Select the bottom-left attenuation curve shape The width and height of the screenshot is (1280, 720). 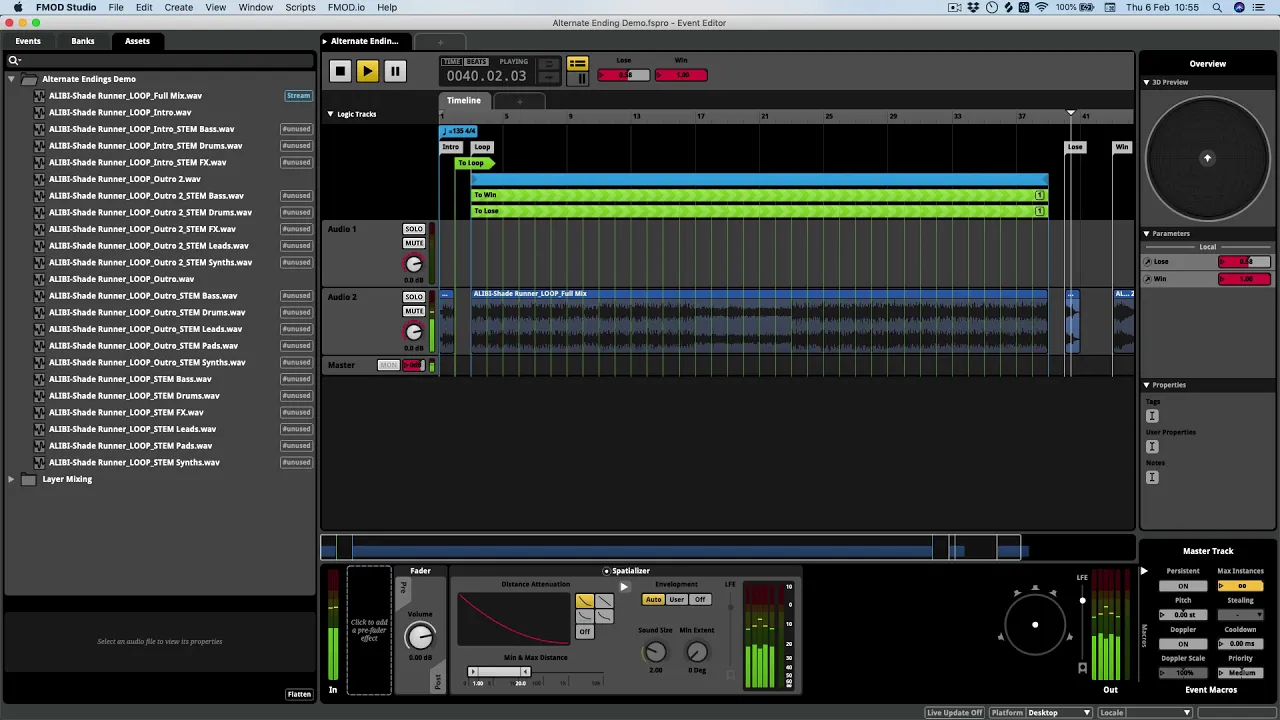click(x=584, y=616)
